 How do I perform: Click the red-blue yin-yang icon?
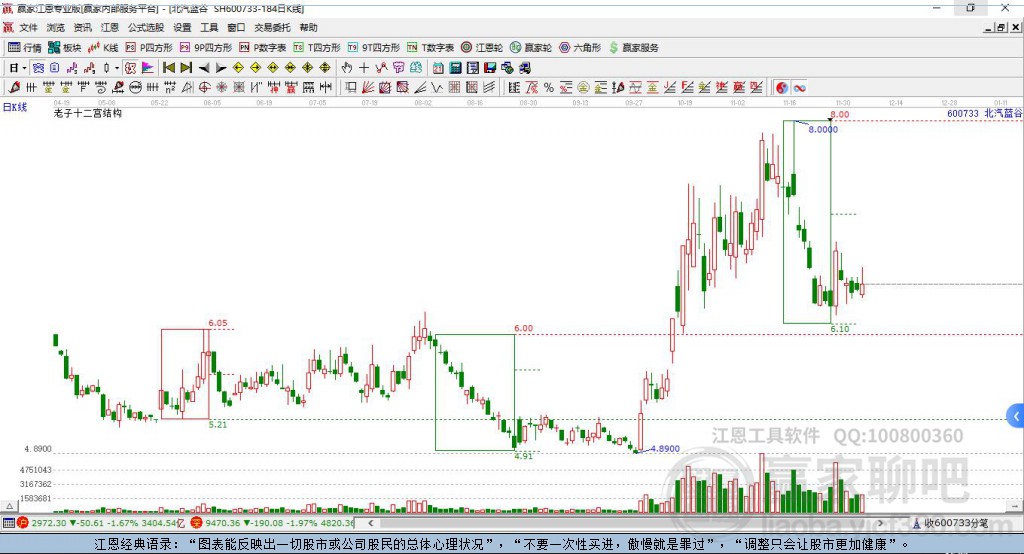click(782, 88)
